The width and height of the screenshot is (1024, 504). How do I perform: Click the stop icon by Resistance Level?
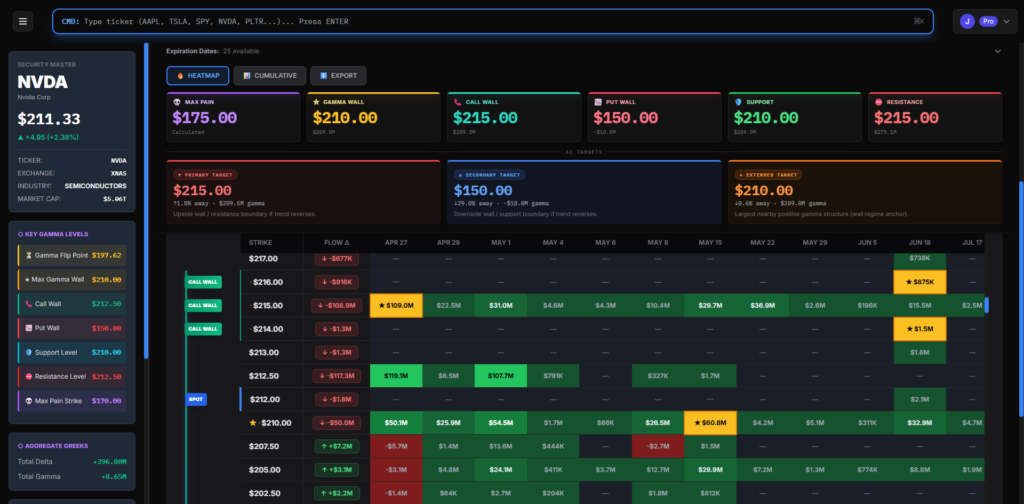[28, 377]
